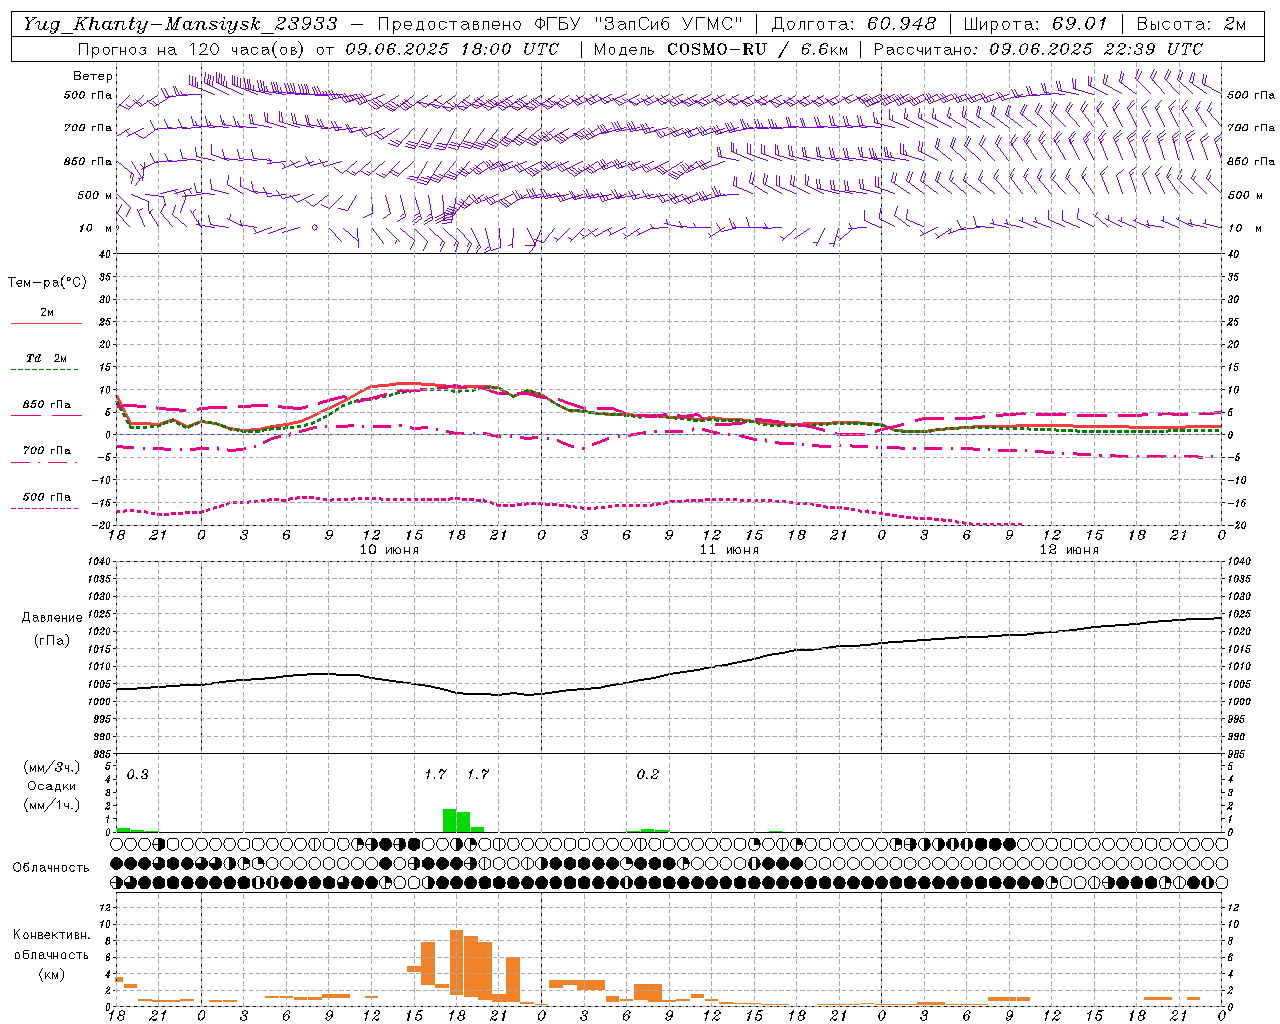Click the (мм/3ч.) precipitation unit label
The image size is (1280, 1024).
click(x=52, y=767)
